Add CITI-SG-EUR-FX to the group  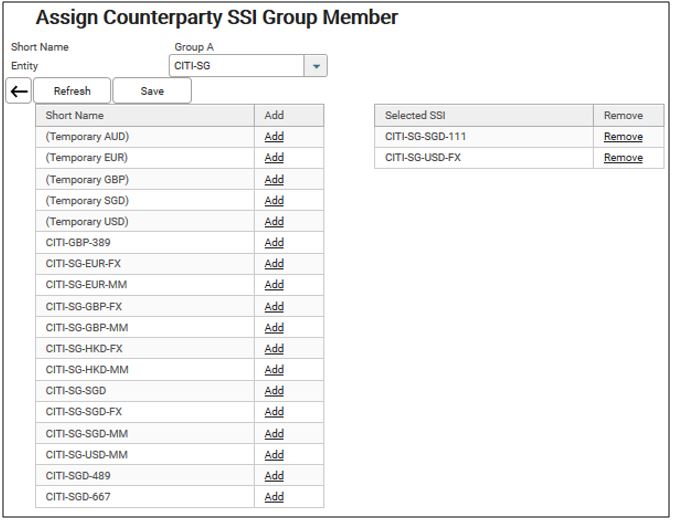(274, 264)
